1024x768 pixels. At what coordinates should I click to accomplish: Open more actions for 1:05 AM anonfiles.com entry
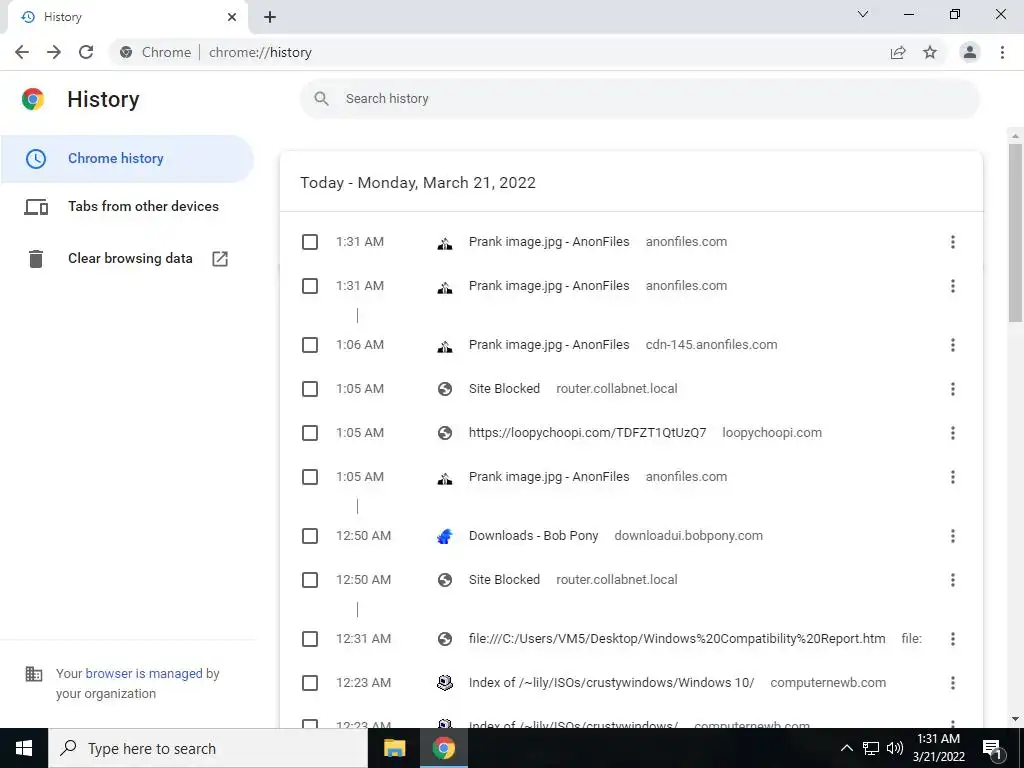tap(953, 477)
